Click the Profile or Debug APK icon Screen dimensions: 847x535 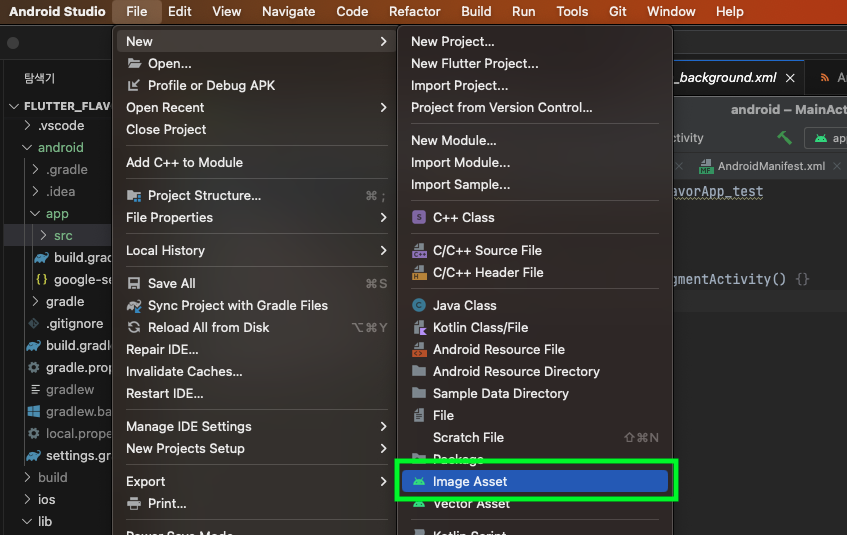coord(133,85)
